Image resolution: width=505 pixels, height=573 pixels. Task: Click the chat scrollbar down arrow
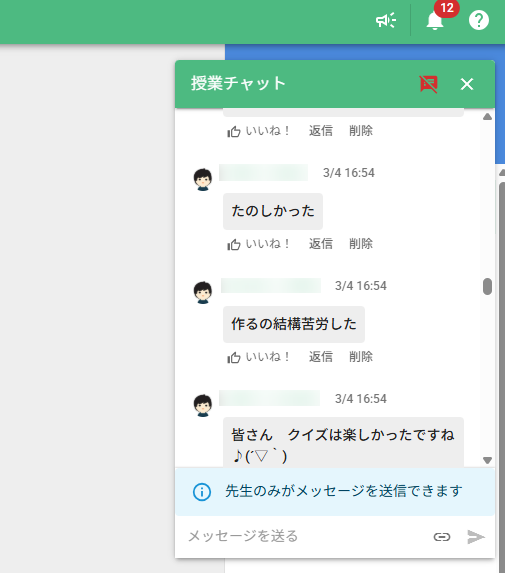(487, 460)
